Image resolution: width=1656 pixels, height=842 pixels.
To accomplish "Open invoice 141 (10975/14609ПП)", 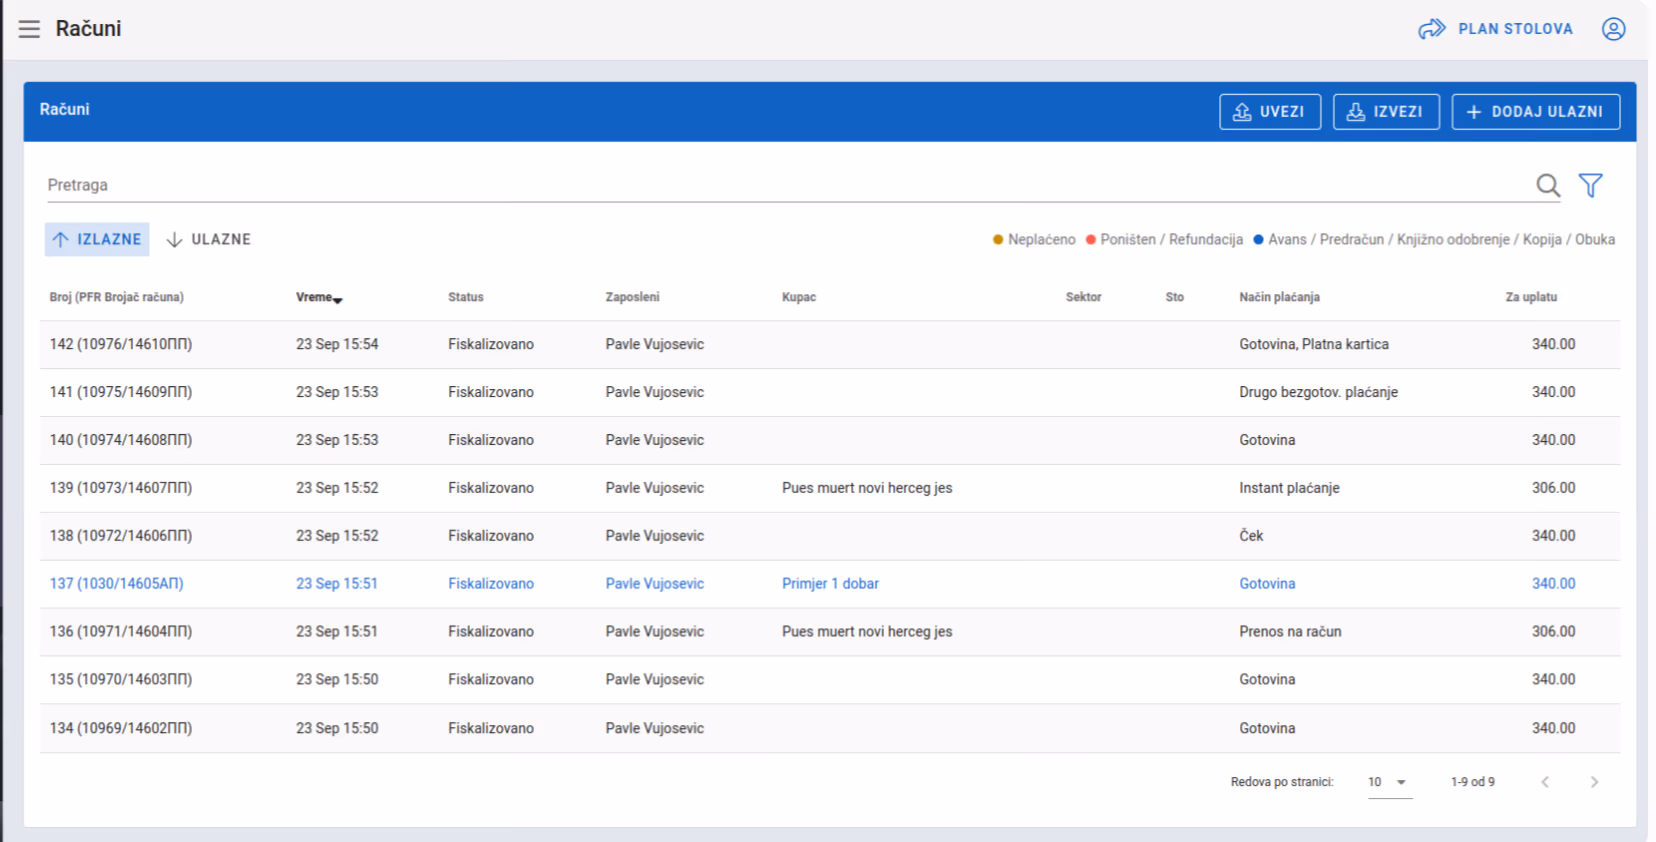I will point(830,393).
